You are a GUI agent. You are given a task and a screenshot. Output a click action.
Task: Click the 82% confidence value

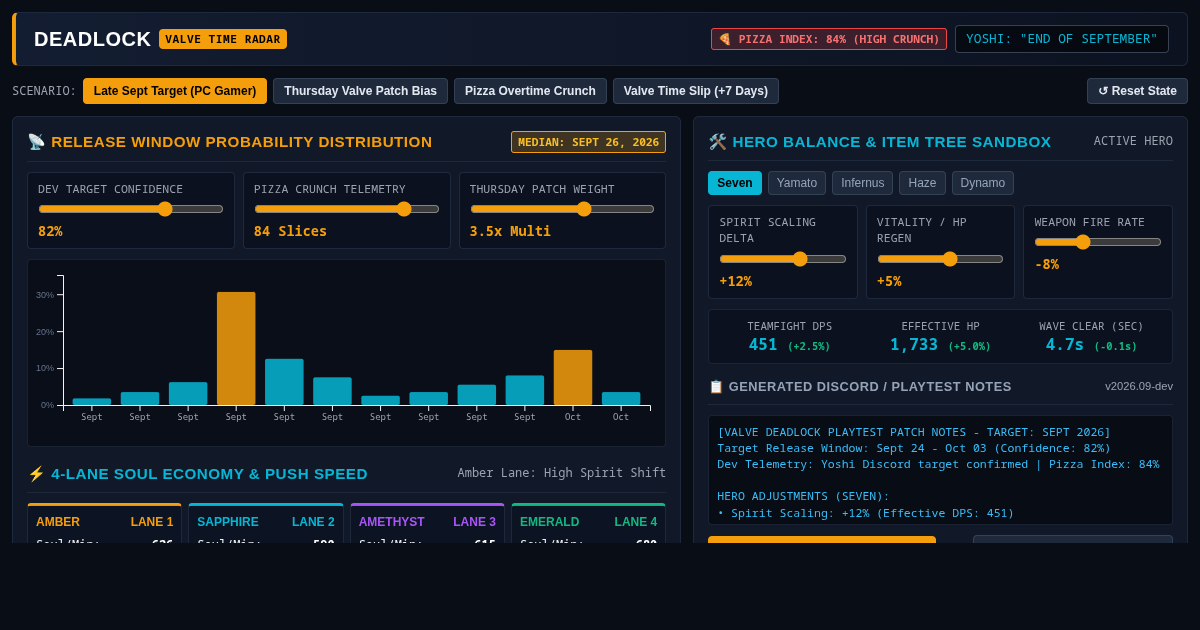coord(50,231)
